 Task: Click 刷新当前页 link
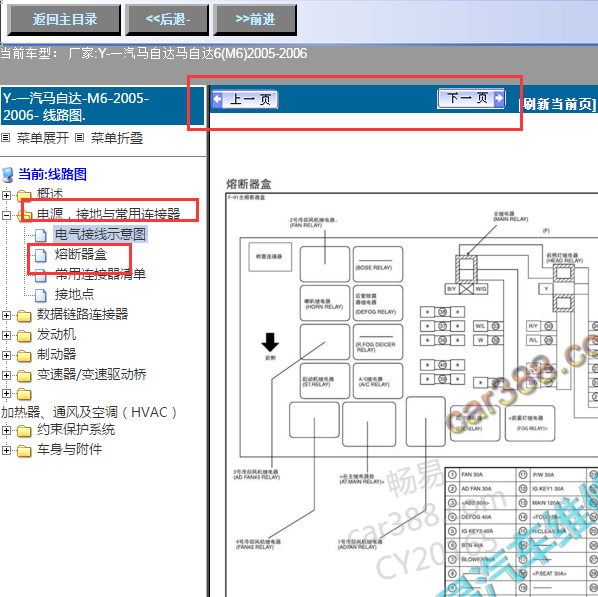[x=558, y=104]
